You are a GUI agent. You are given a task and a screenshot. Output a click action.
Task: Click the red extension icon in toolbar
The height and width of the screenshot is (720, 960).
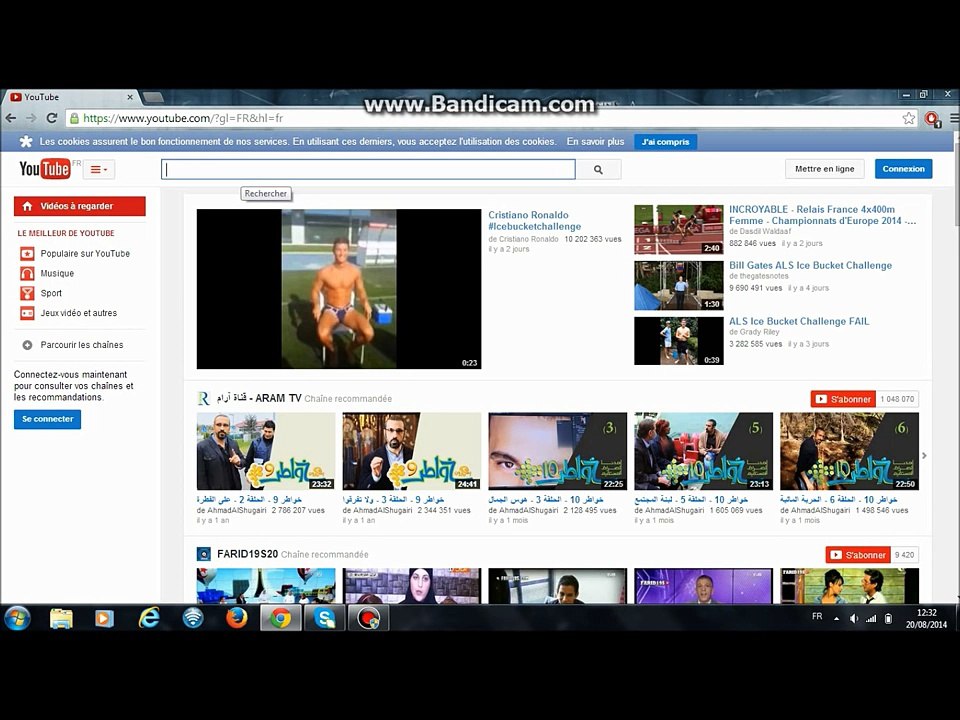tap(932, 119)
